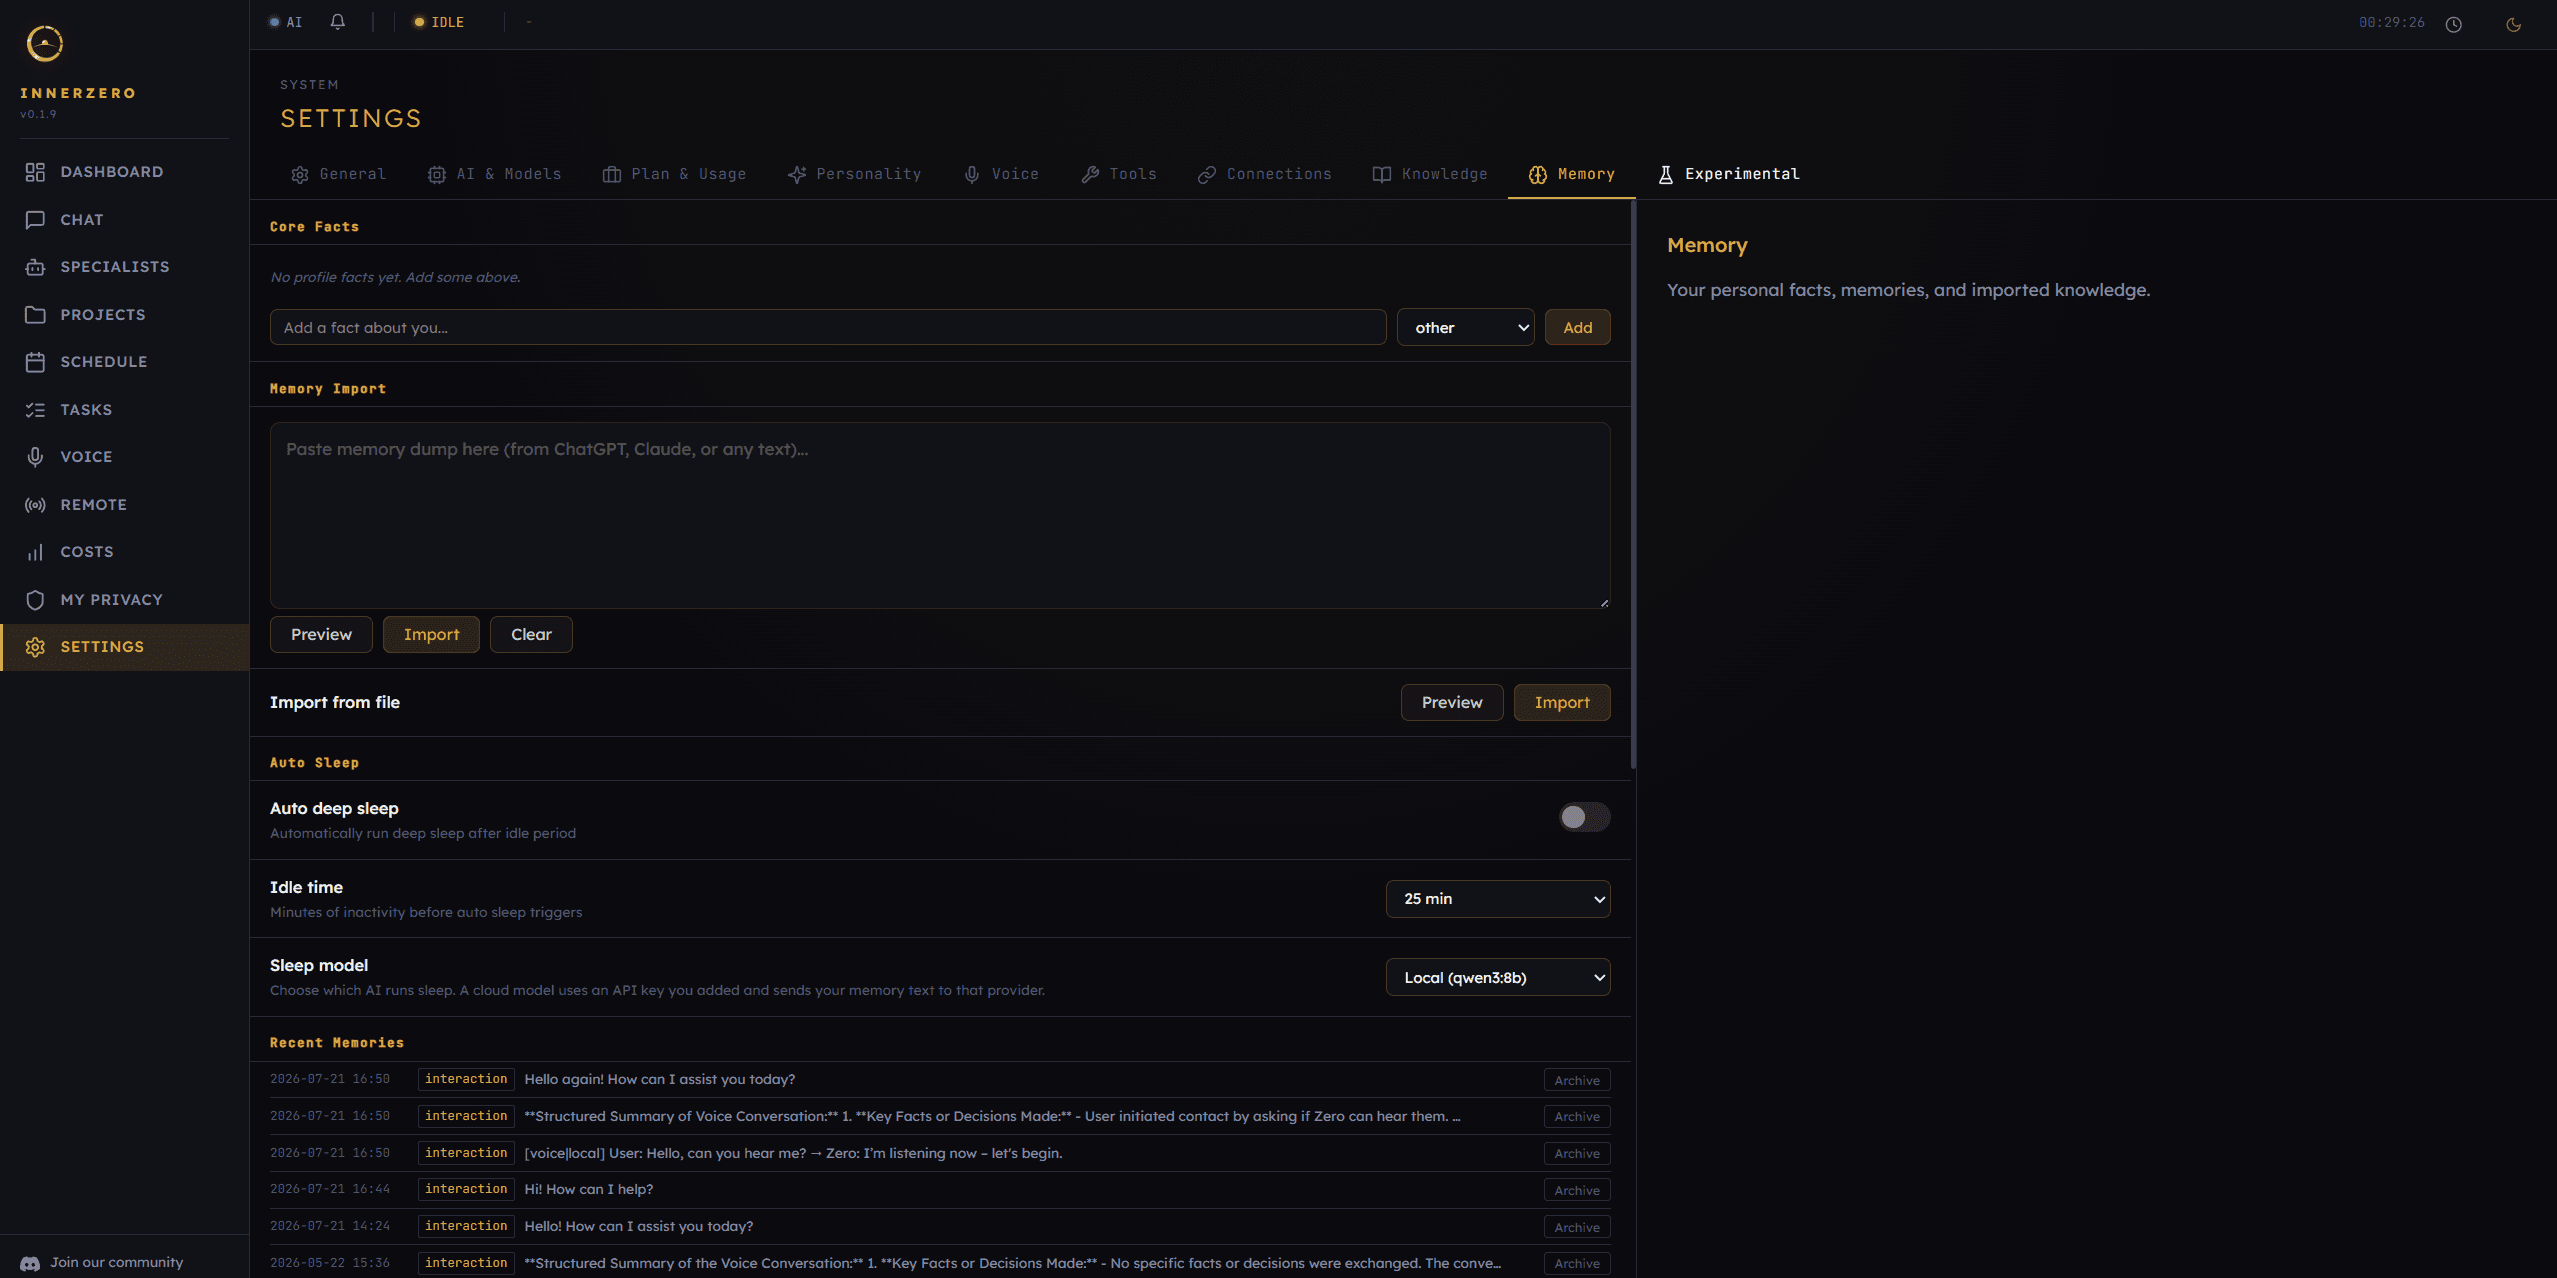This screenshot has height=1278, width=2557.
Task: Click the notification bell icon
Action: click(x=338, y=22)
